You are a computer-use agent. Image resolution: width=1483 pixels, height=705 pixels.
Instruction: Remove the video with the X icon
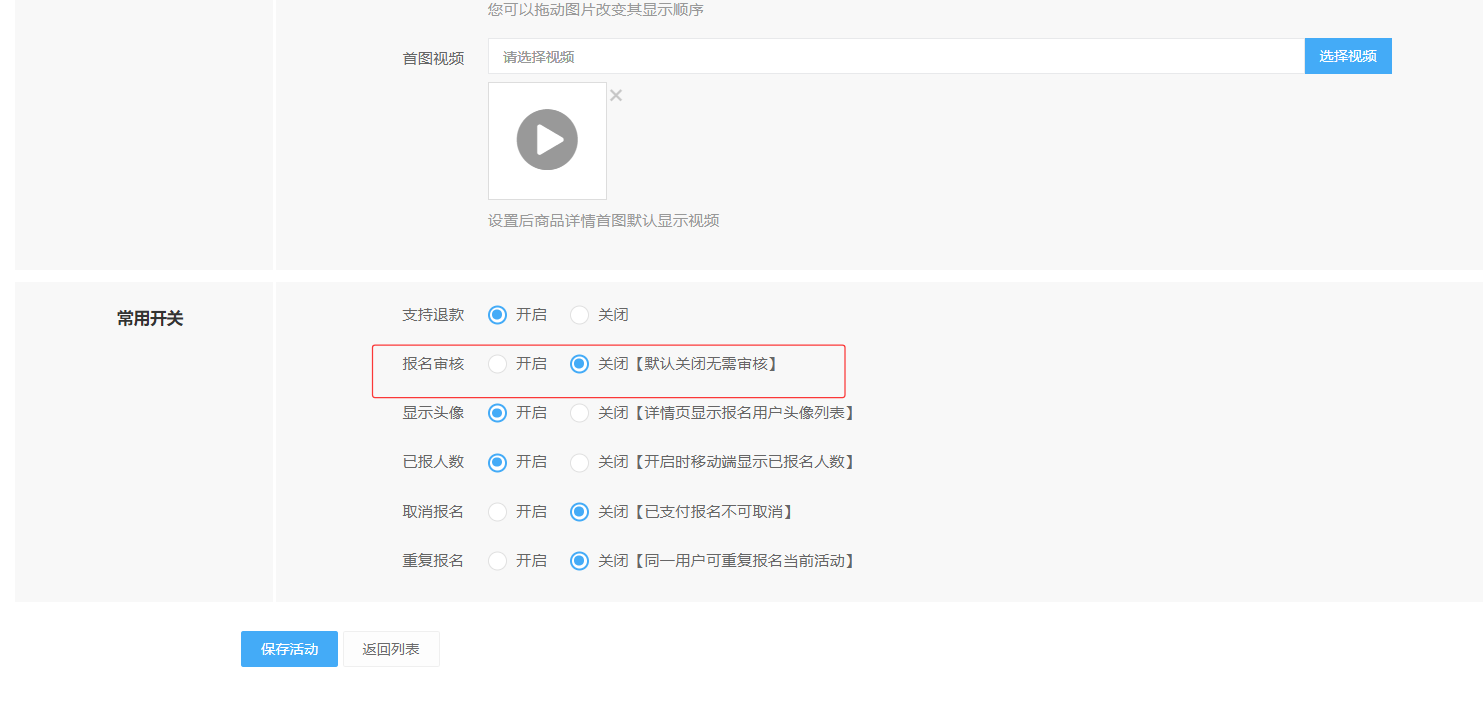[616, 95]
